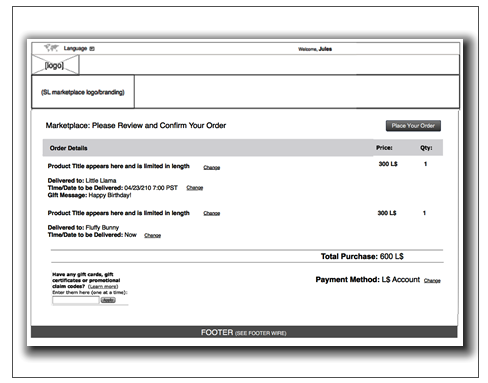Open the Learn more link for gift cards
488x383 pixels.
[103, 287]
